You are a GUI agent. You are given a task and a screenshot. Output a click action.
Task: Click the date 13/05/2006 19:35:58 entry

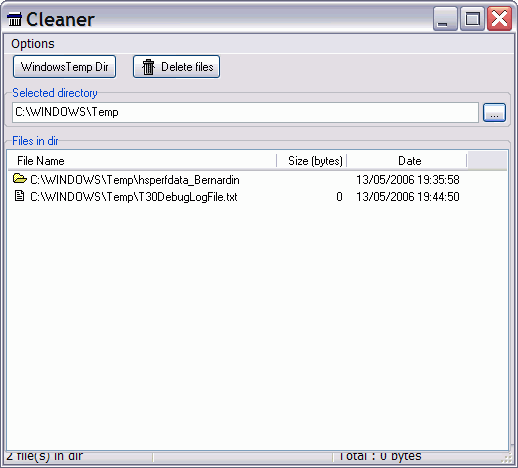coord(408,180)
